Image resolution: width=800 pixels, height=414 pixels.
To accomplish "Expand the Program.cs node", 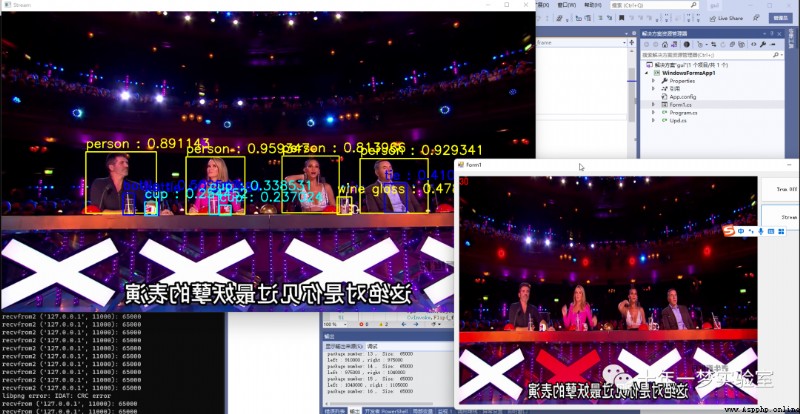I will (x=654, y=112).
